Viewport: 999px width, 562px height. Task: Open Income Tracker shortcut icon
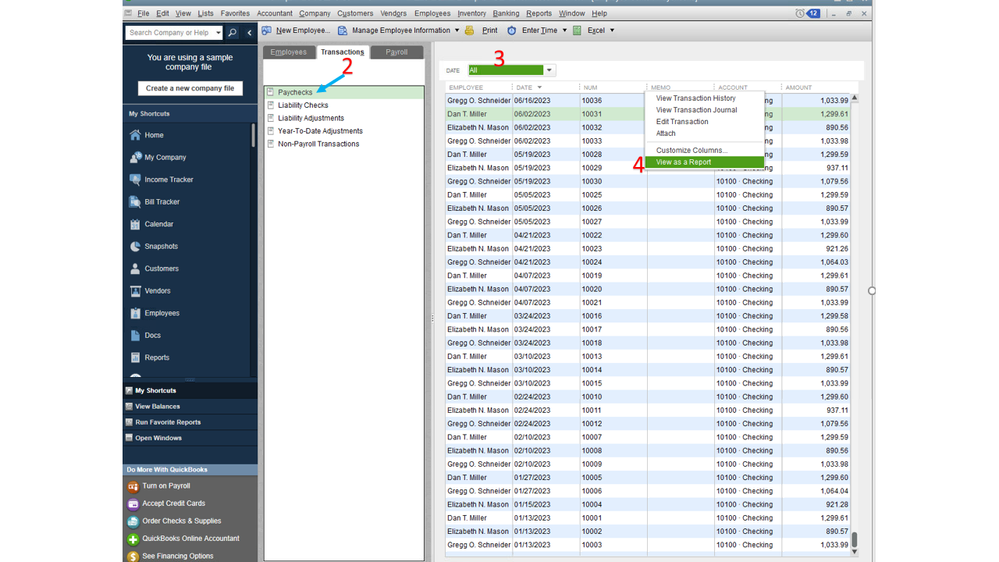click(135, 180)
